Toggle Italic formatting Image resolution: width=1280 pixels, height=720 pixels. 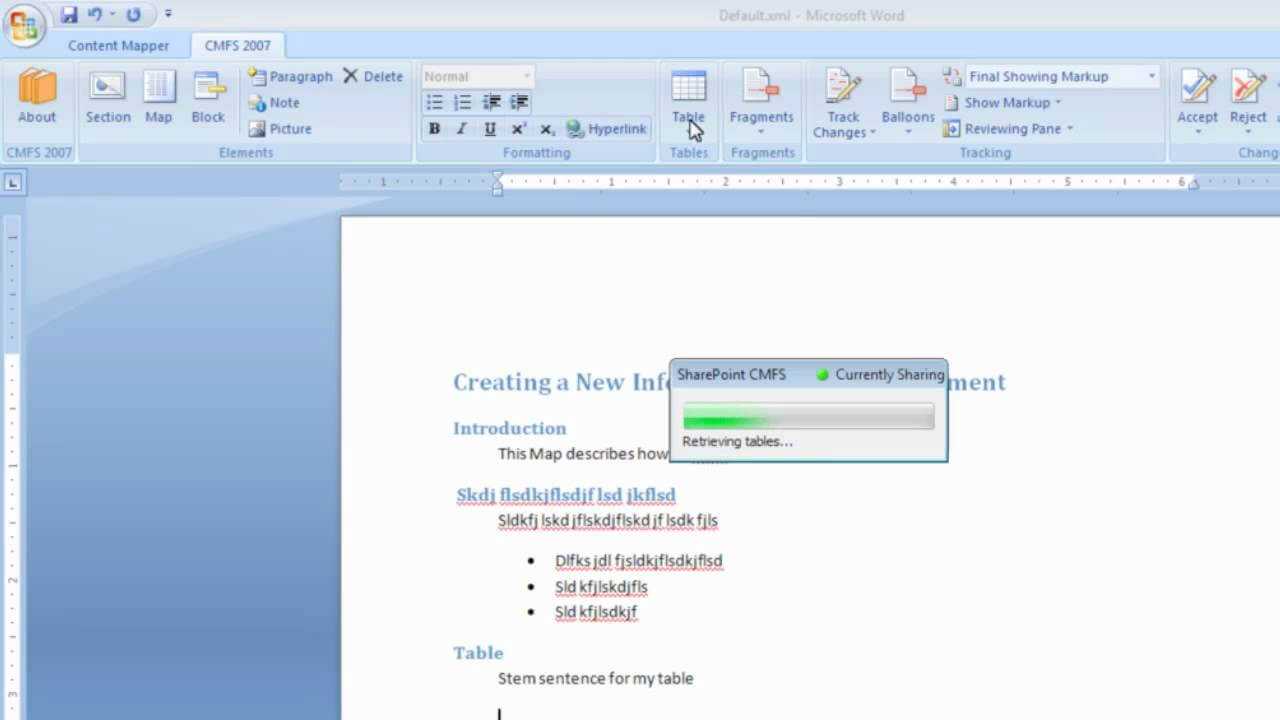click(x=461, y=129)
